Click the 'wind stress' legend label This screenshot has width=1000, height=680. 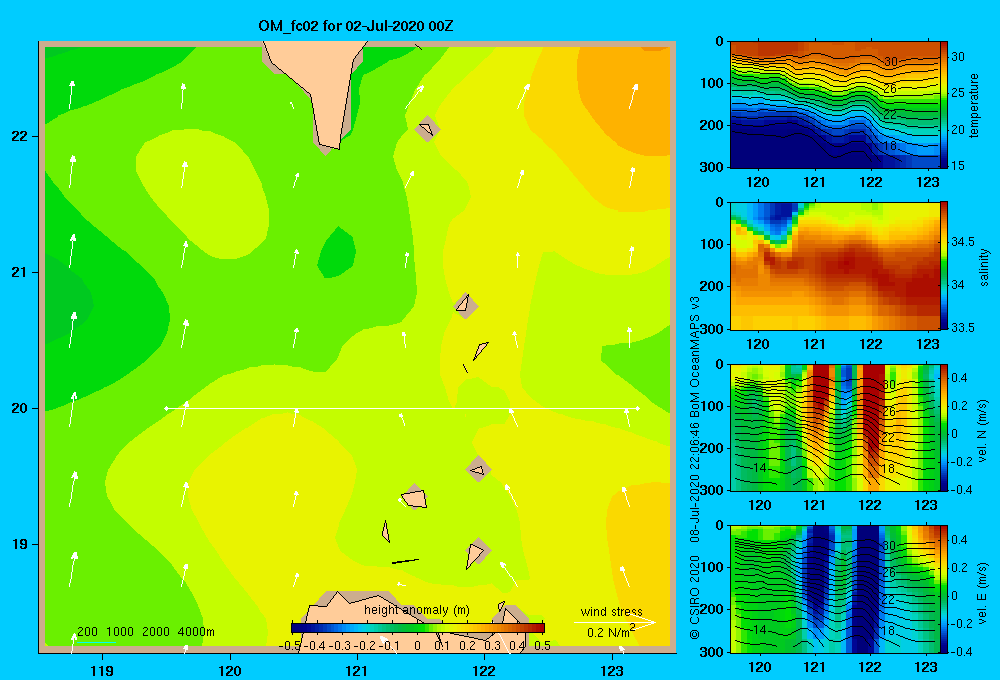pyautogui.click(x=611, y=611)
